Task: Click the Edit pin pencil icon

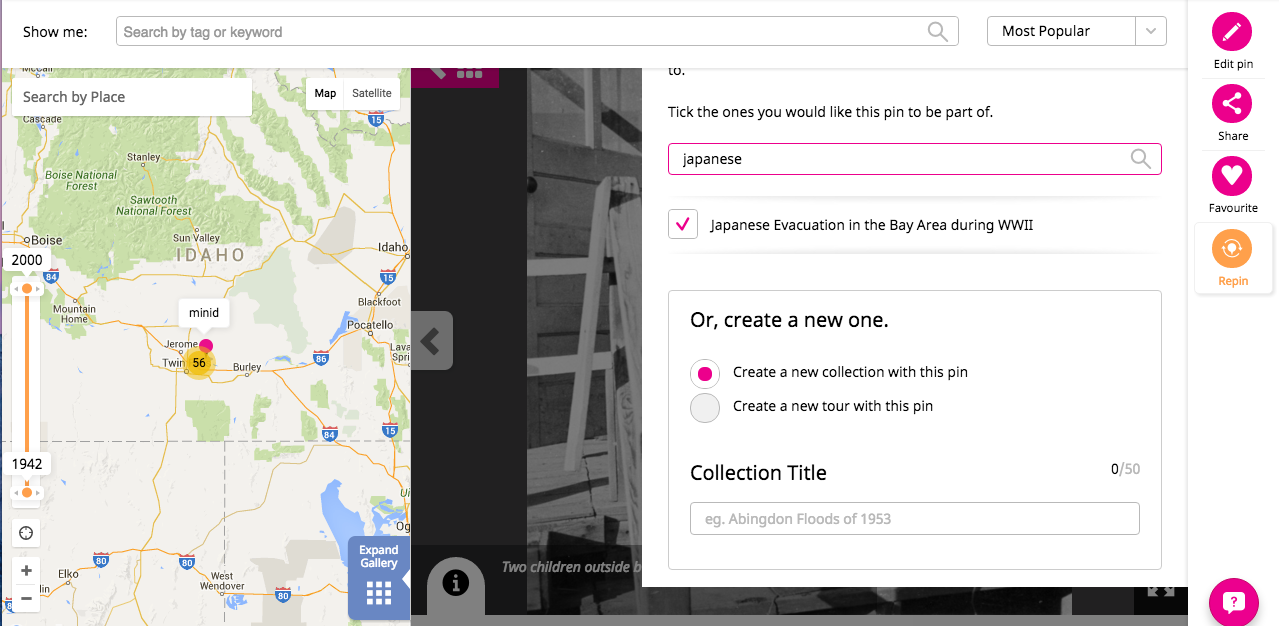Action: coord(1232,32)
